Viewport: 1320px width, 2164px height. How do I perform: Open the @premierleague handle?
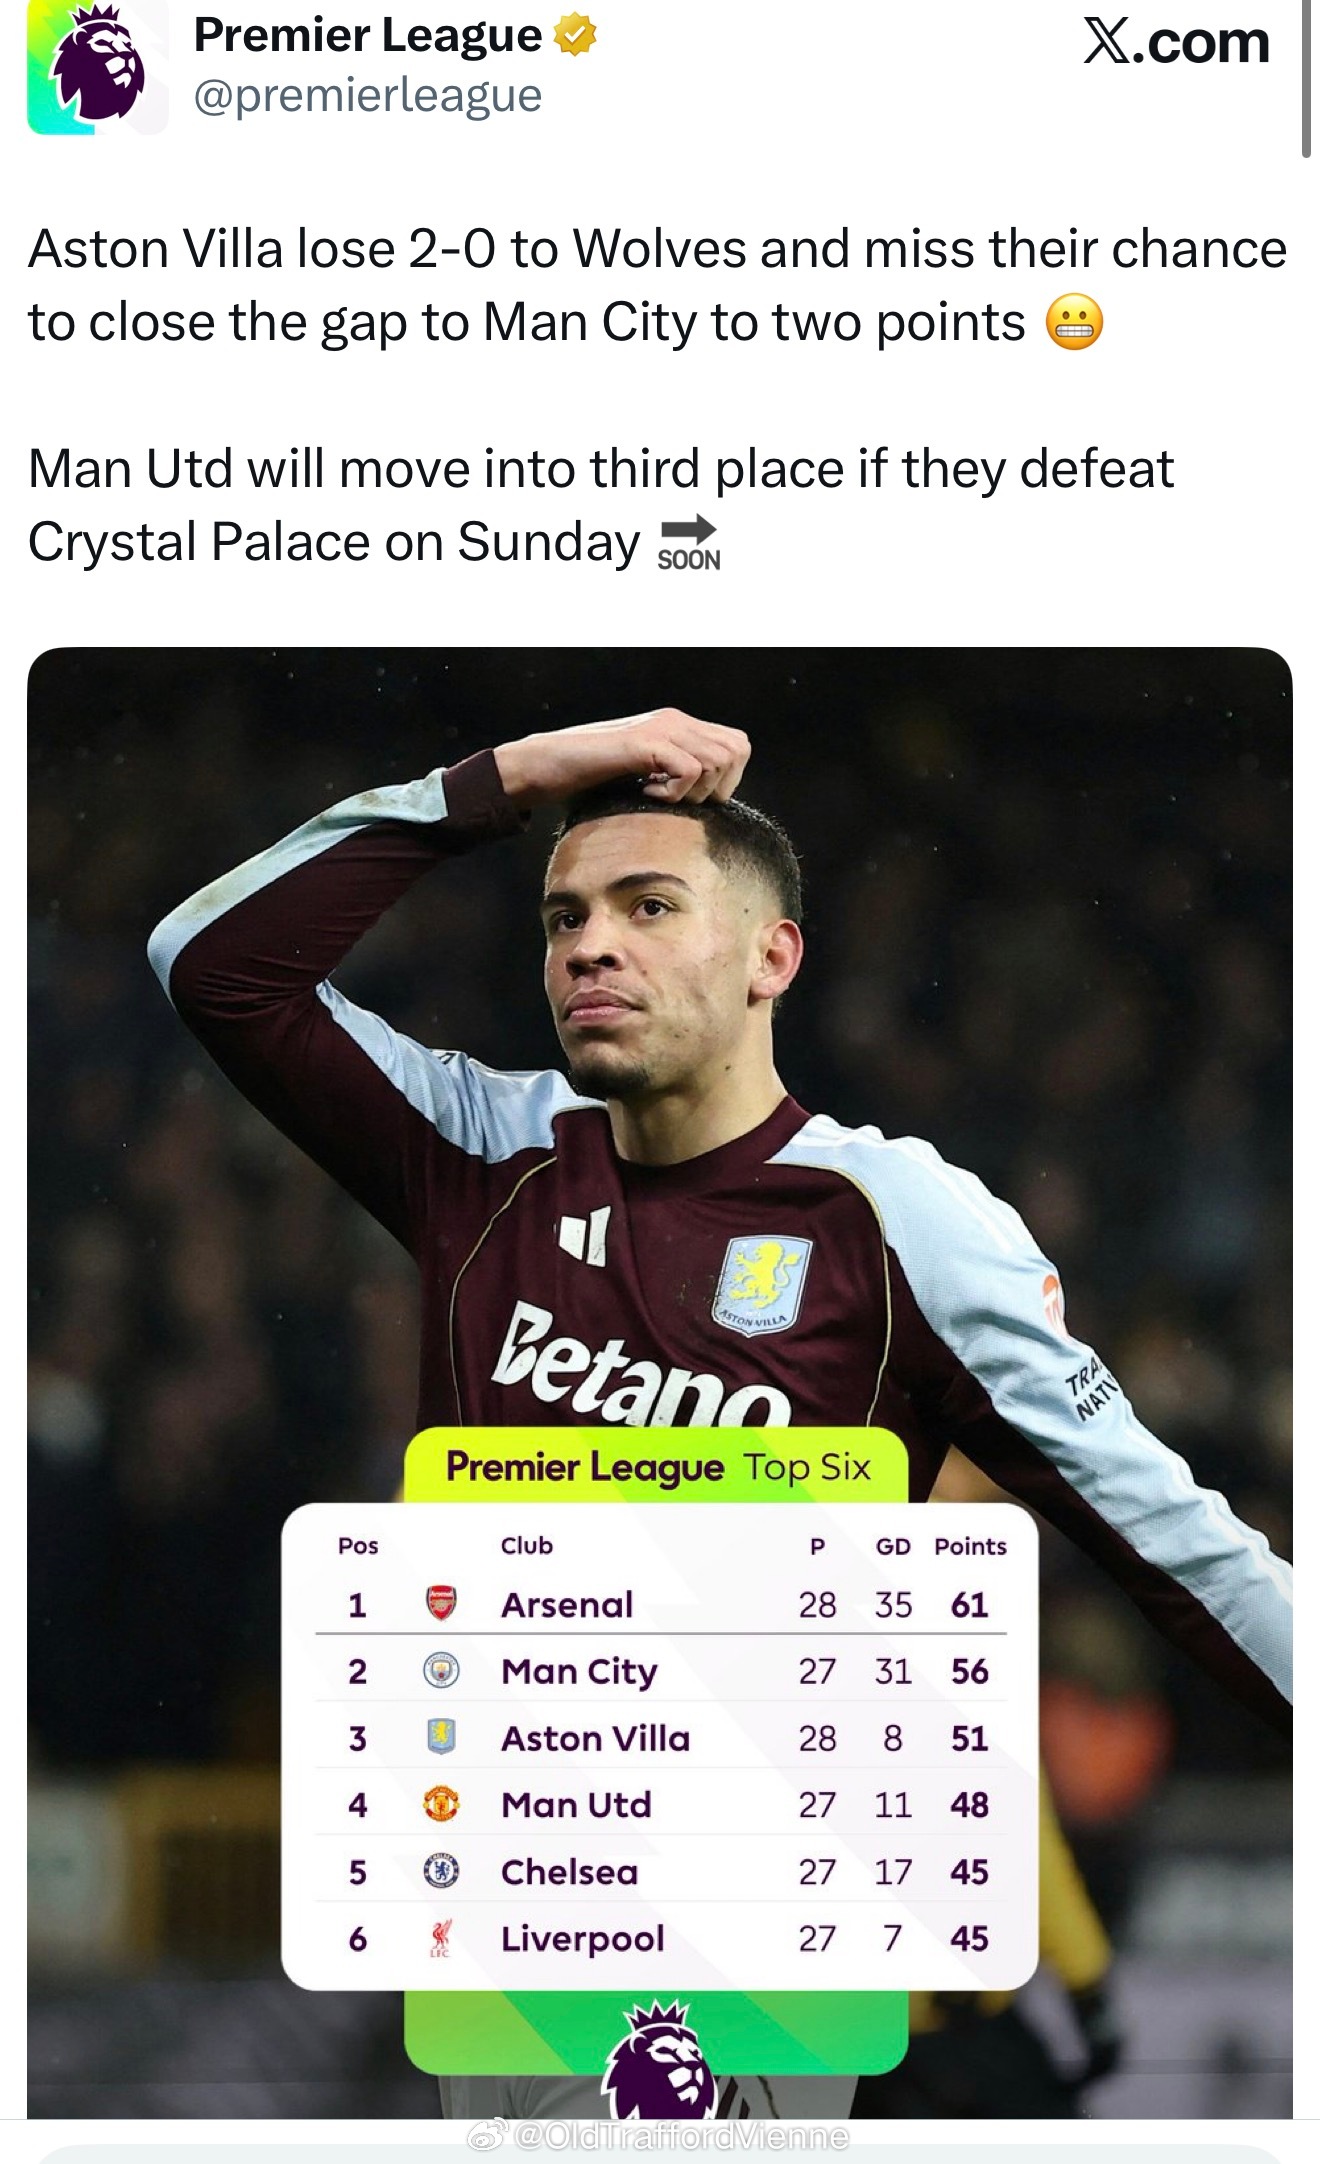[x=368, y=96]
